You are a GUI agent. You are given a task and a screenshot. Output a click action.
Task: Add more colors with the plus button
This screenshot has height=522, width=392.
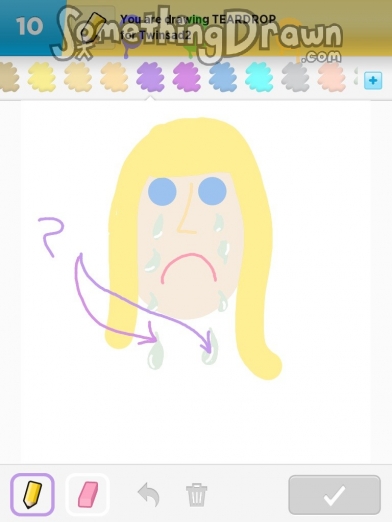(x=373, y=80)
